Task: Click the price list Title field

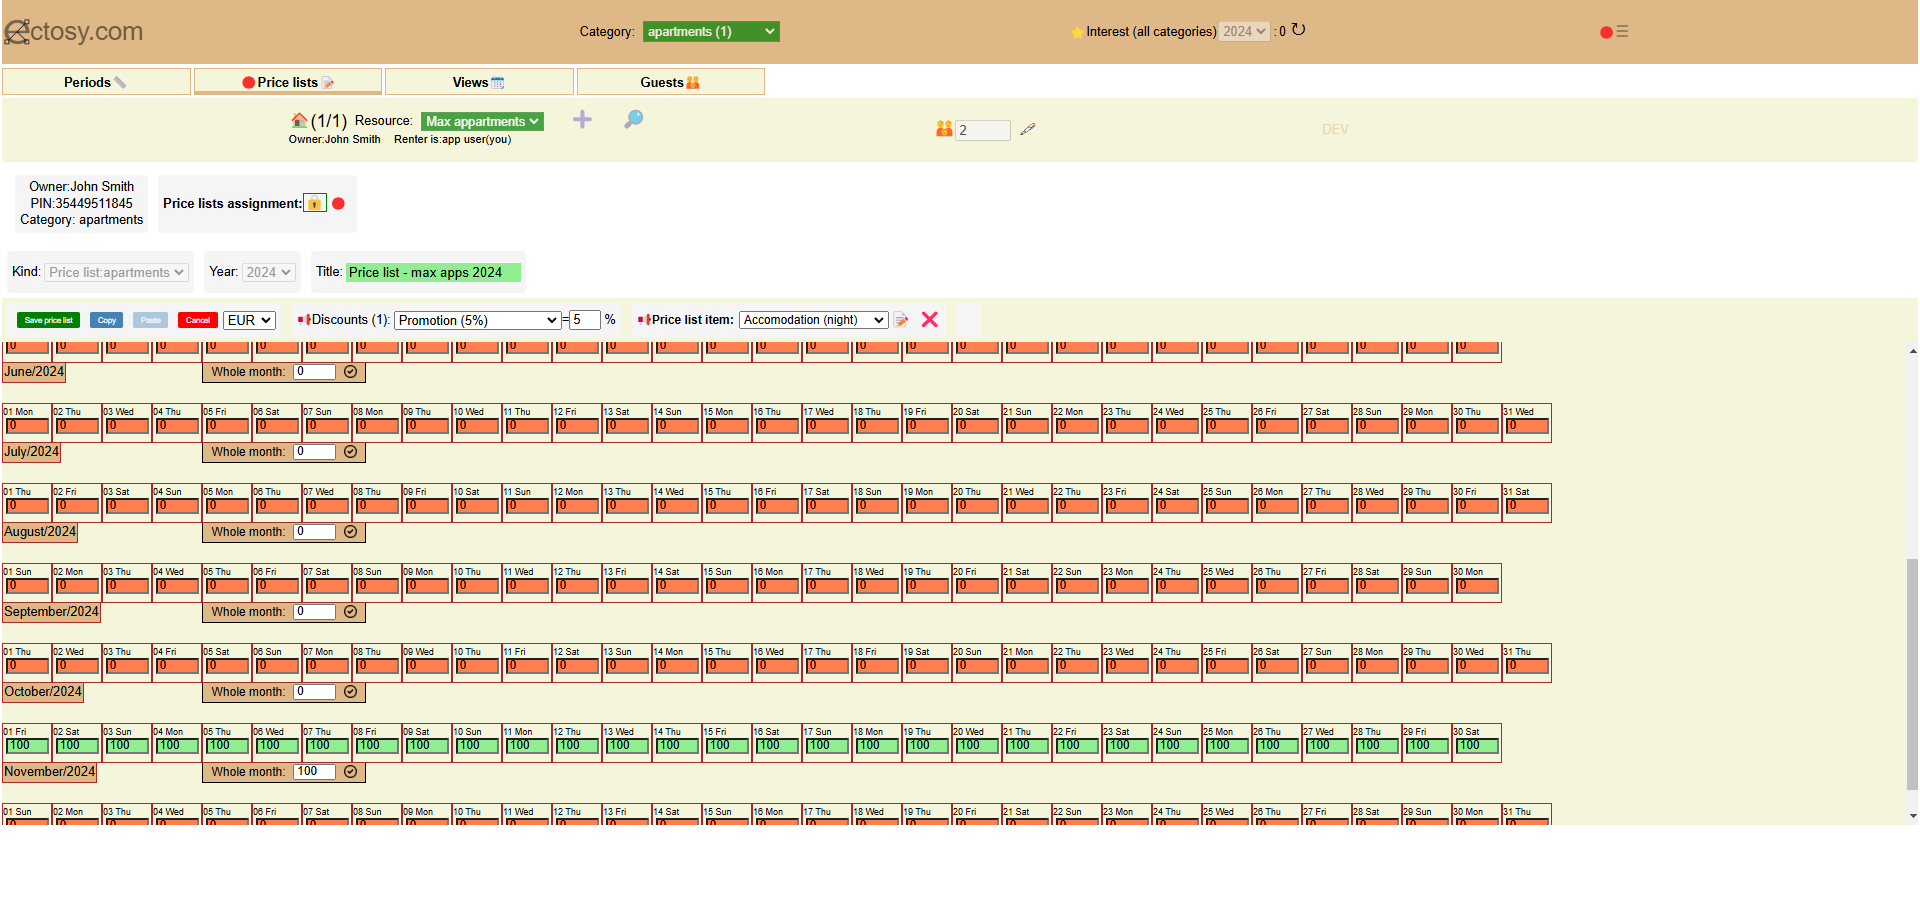Action: click(x=433, y=272)
